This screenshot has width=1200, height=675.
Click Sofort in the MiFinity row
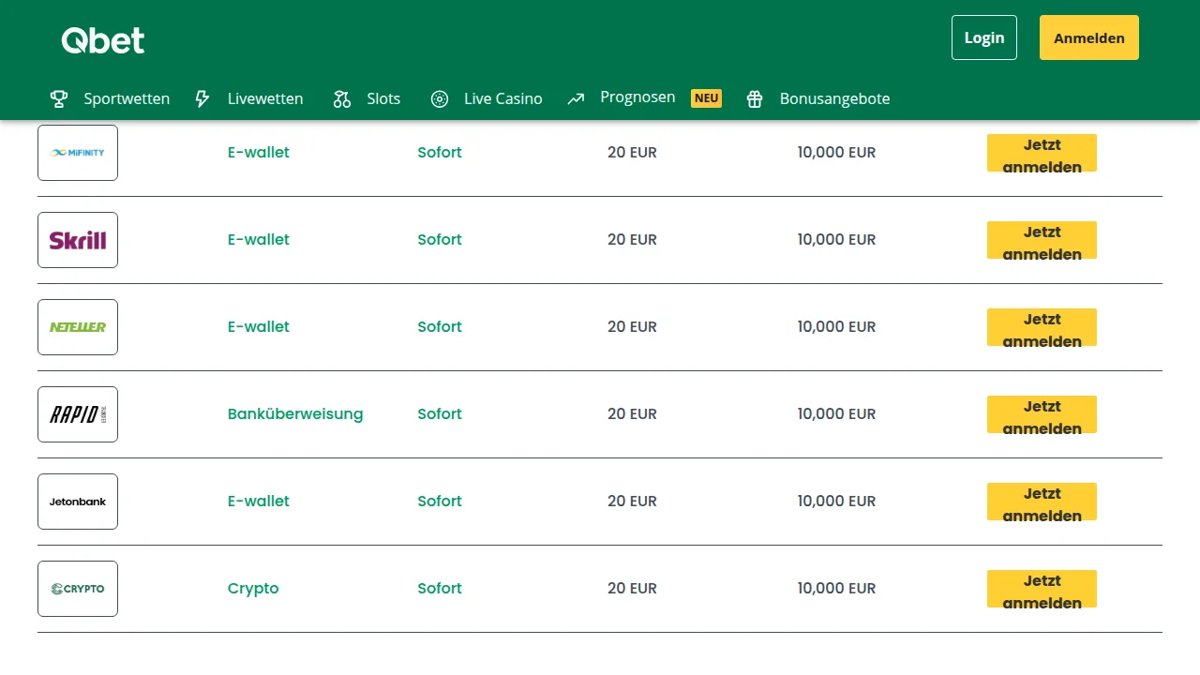point(440,152)
